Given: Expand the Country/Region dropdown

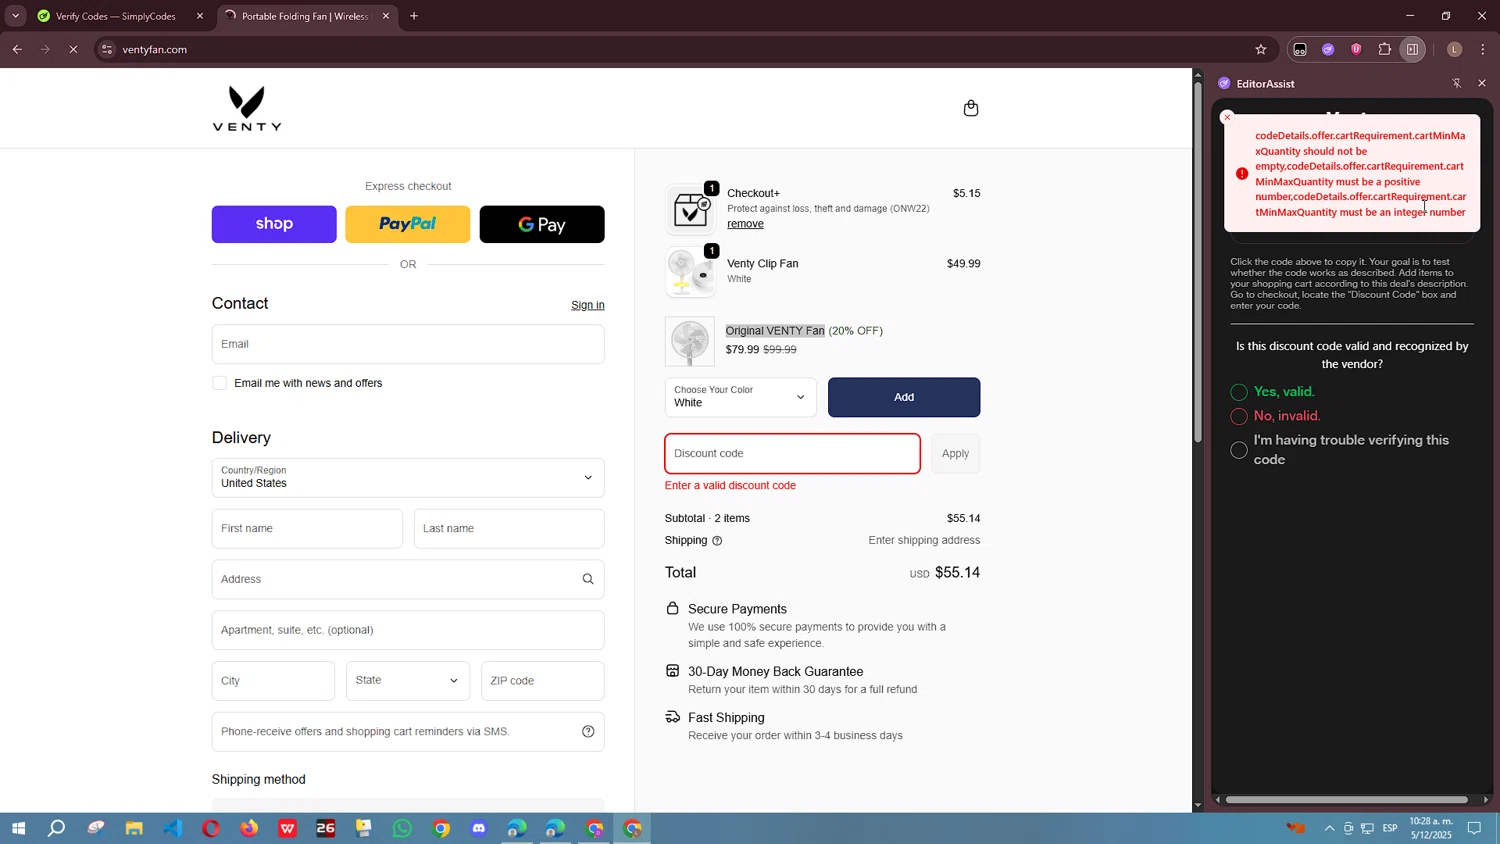Looking at the screenshot, I should 408,477.
